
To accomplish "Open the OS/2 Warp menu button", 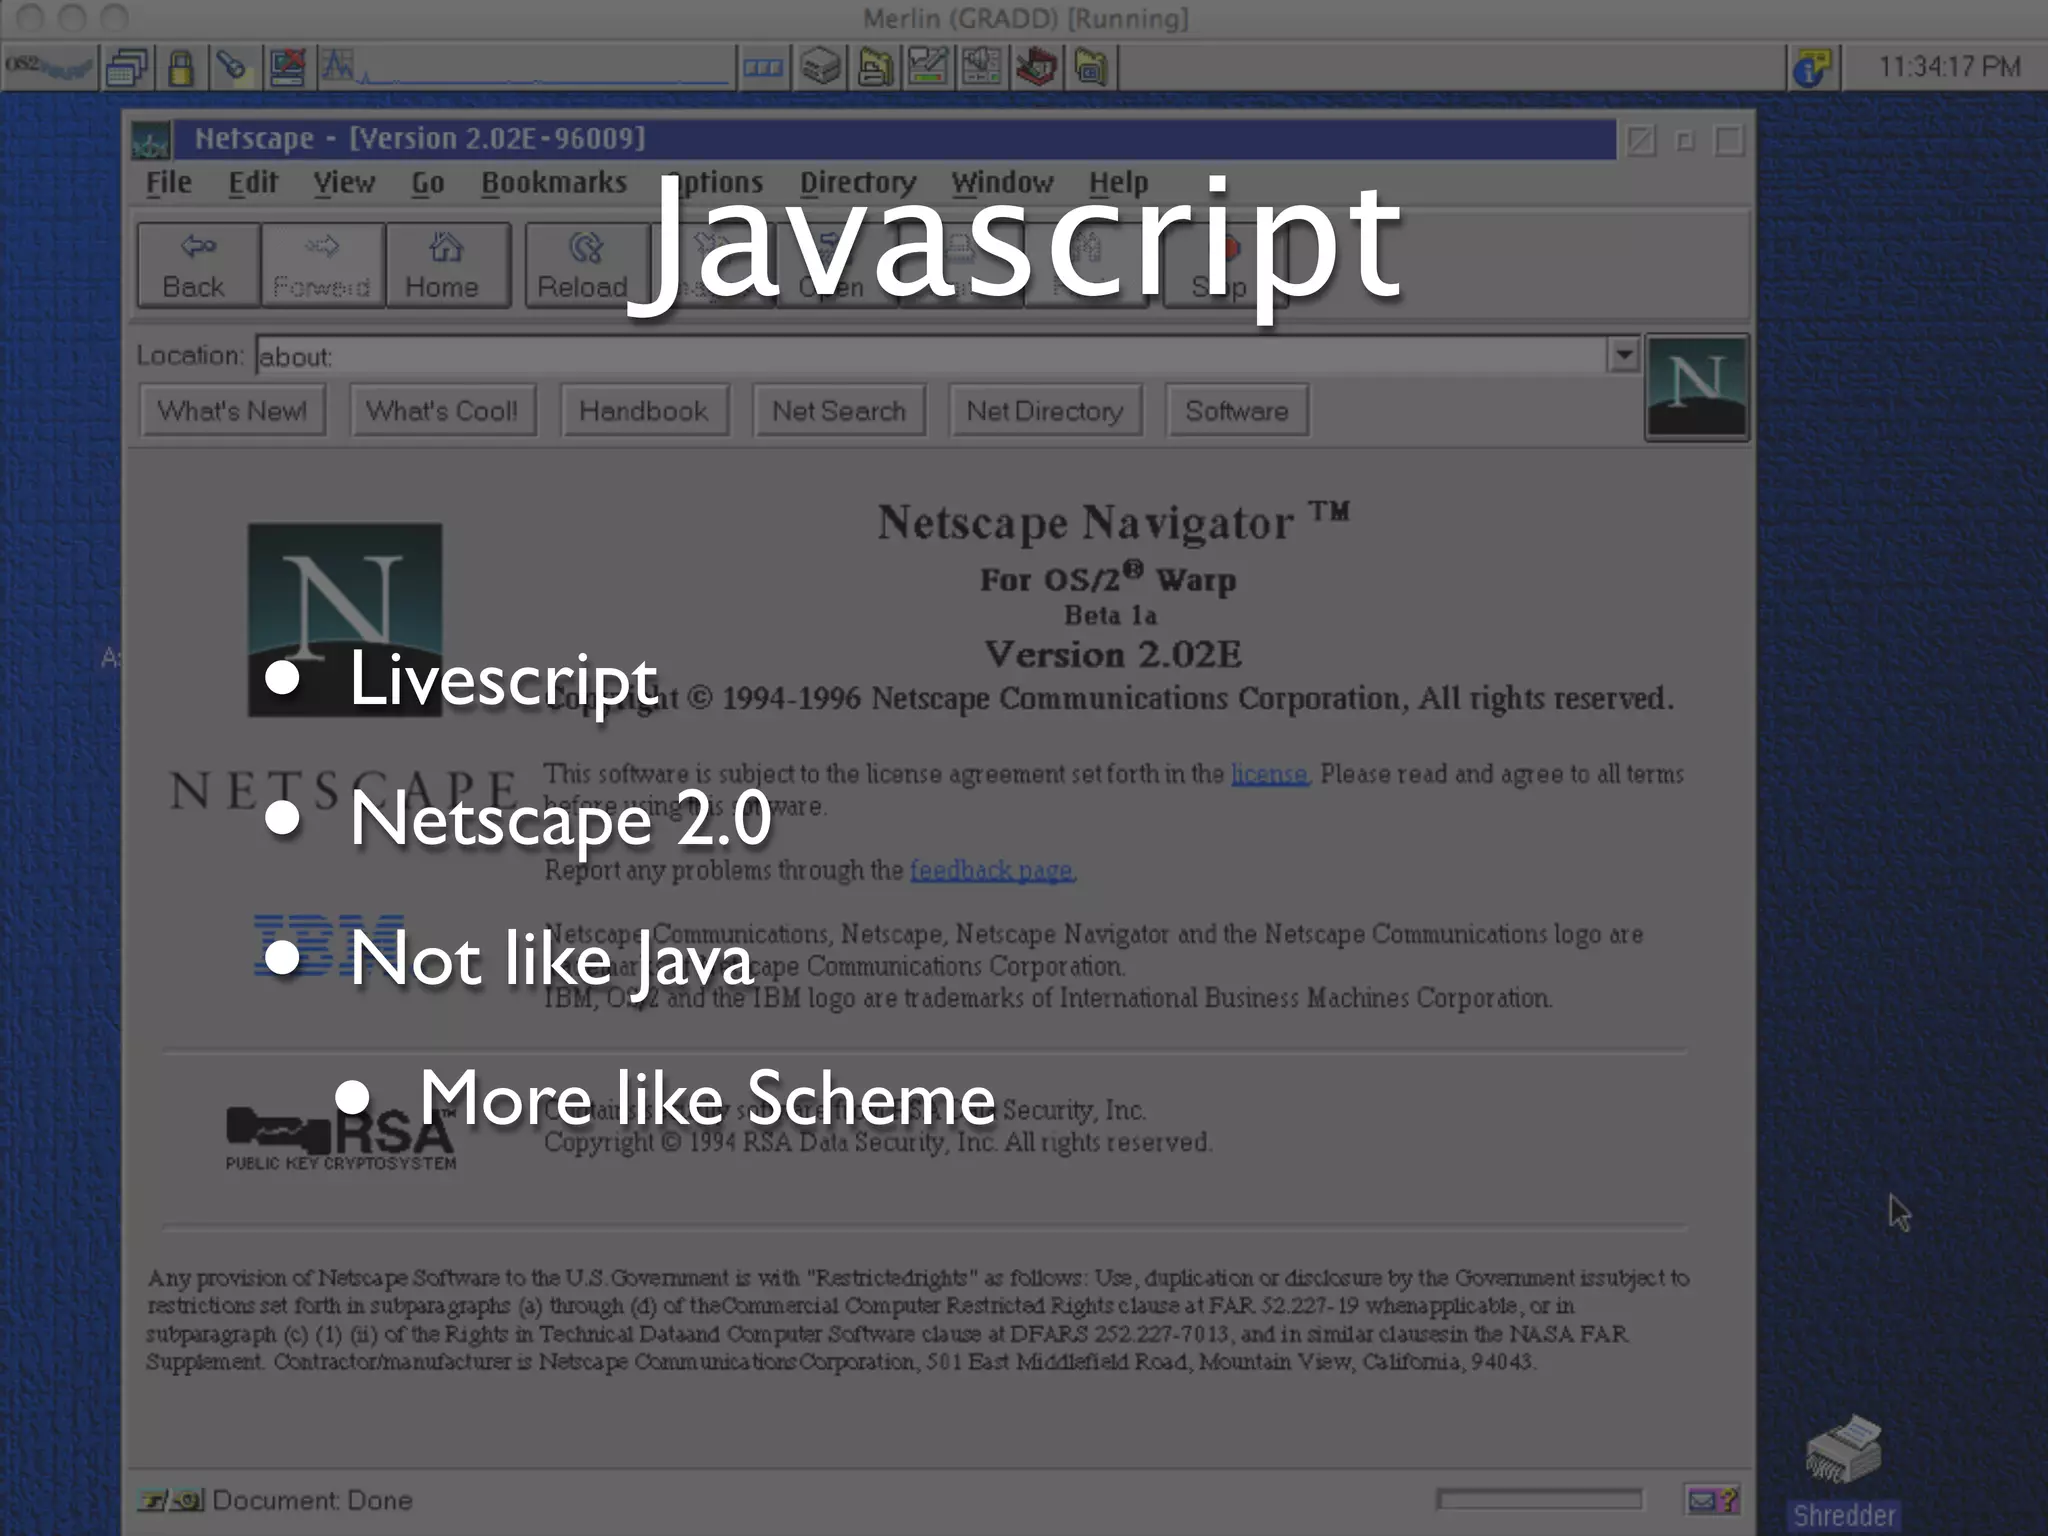I will (49, 68).
